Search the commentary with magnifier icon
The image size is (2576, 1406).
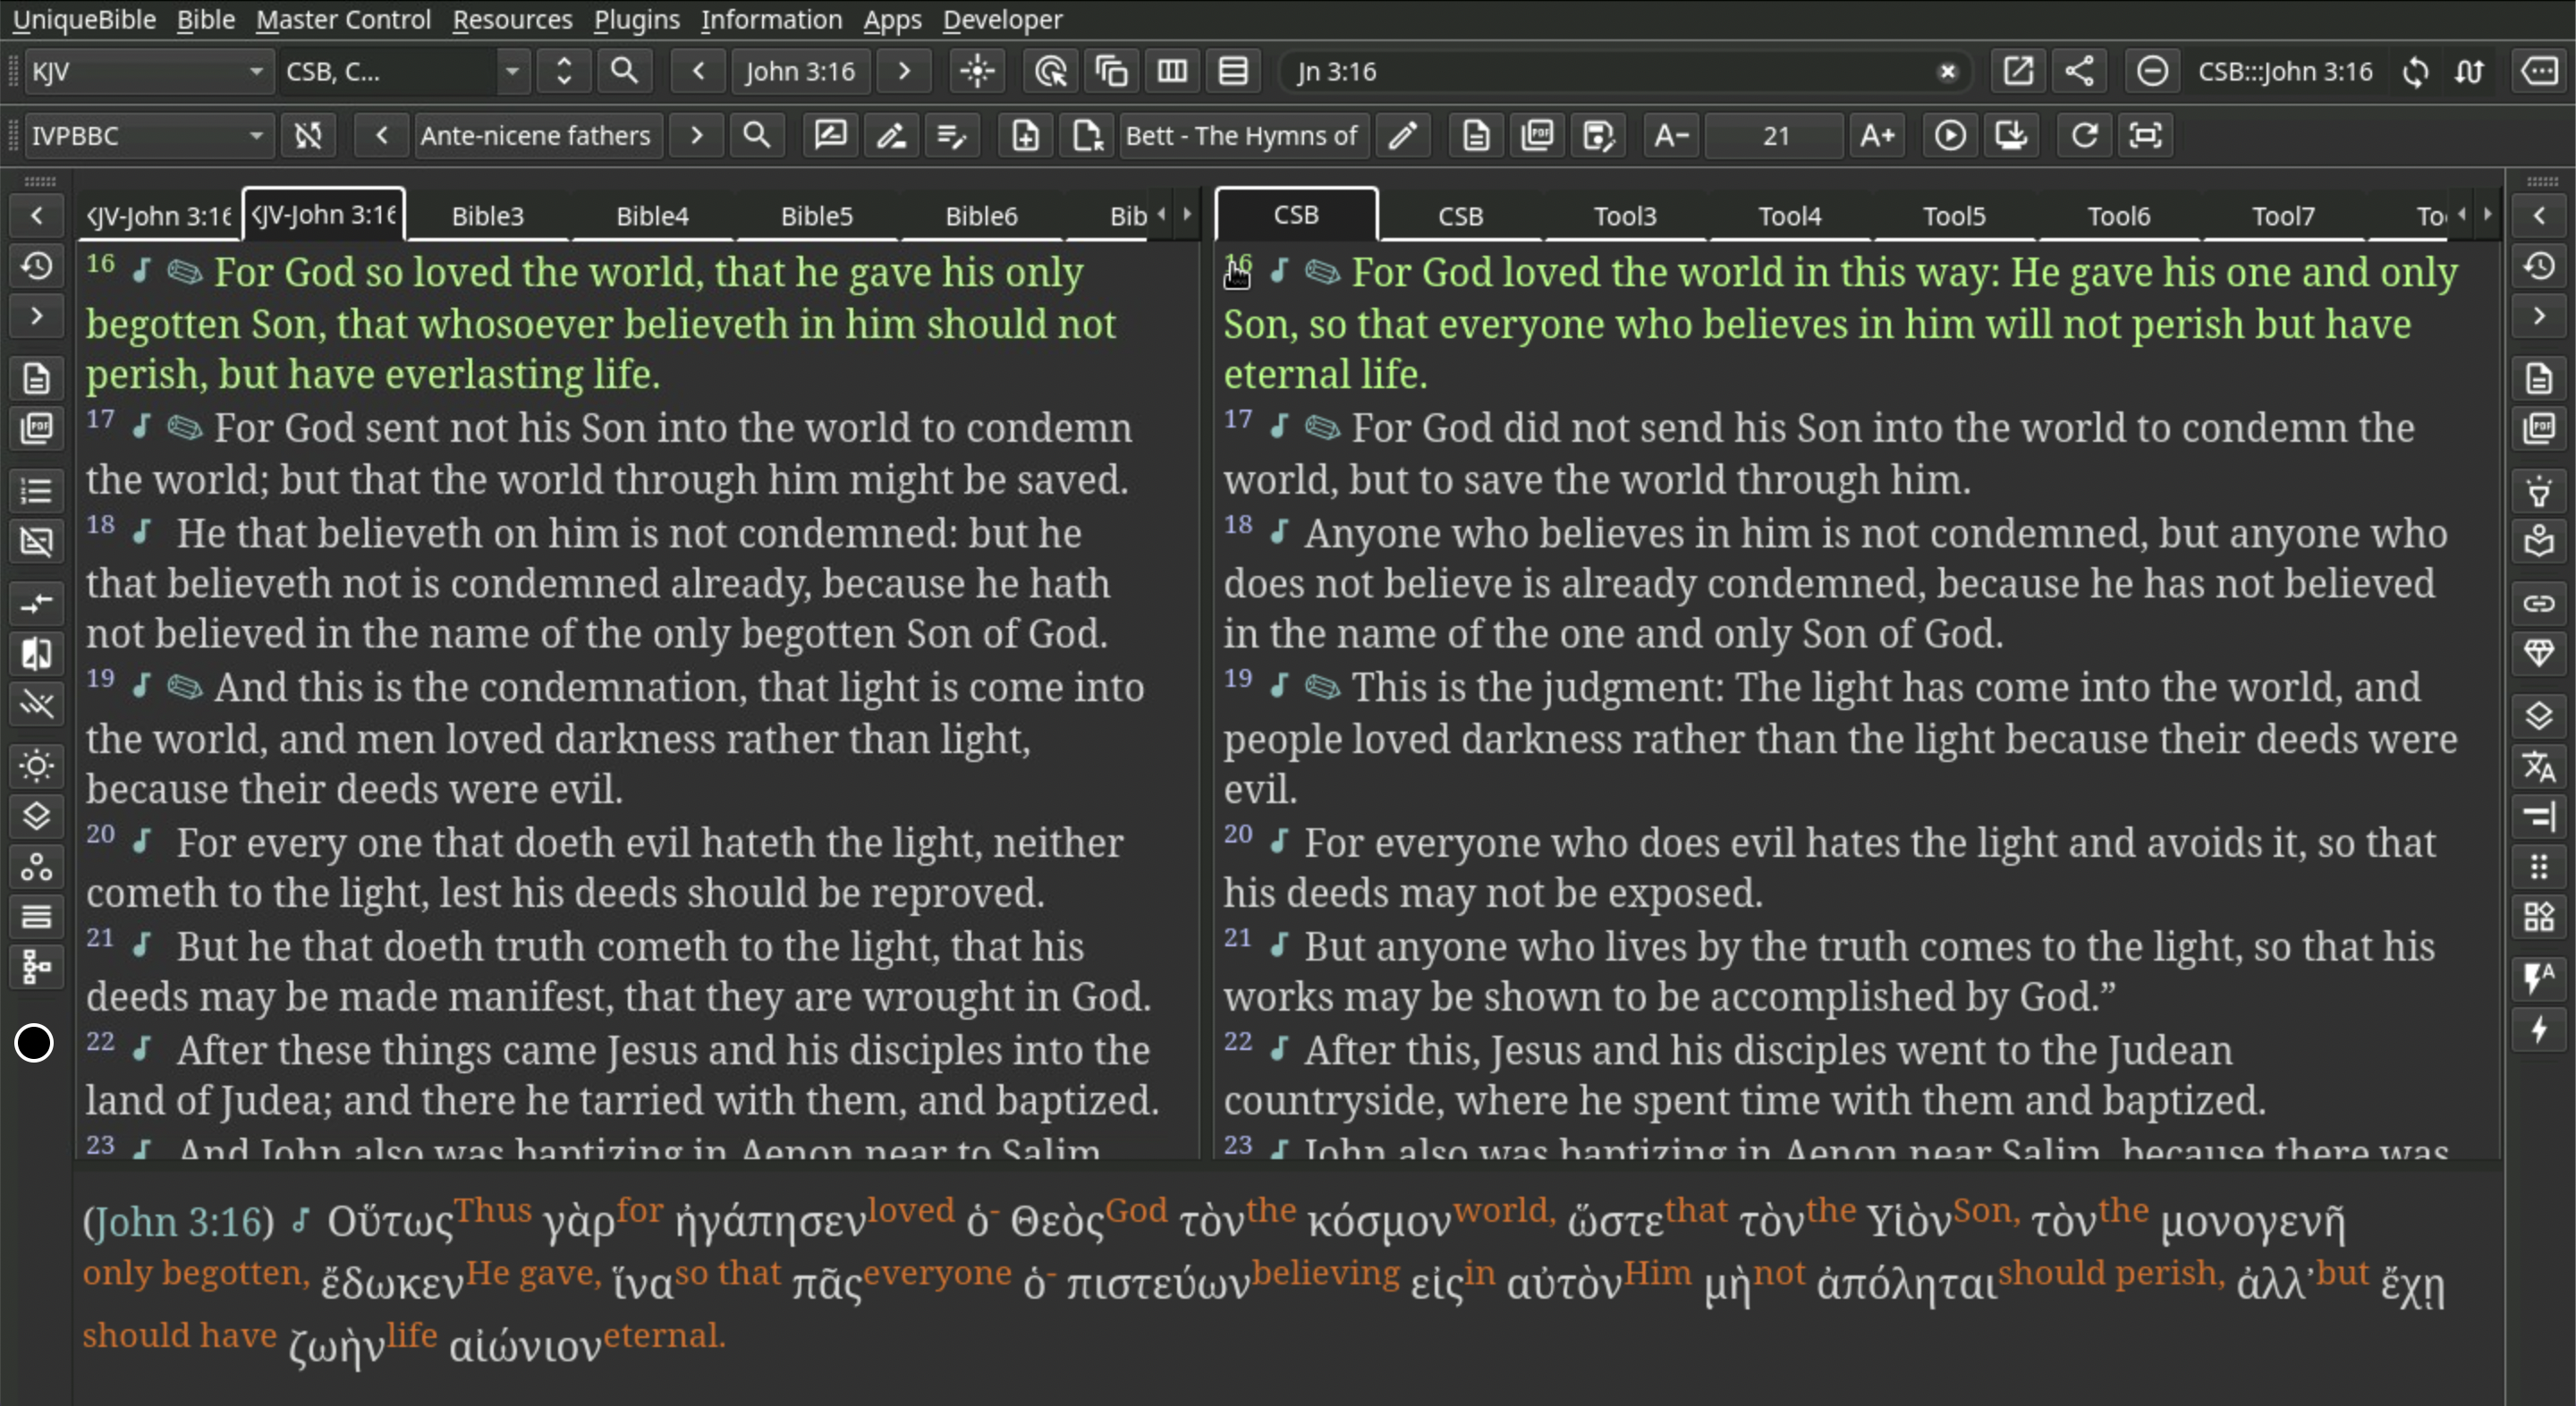[x=757, y=135]
